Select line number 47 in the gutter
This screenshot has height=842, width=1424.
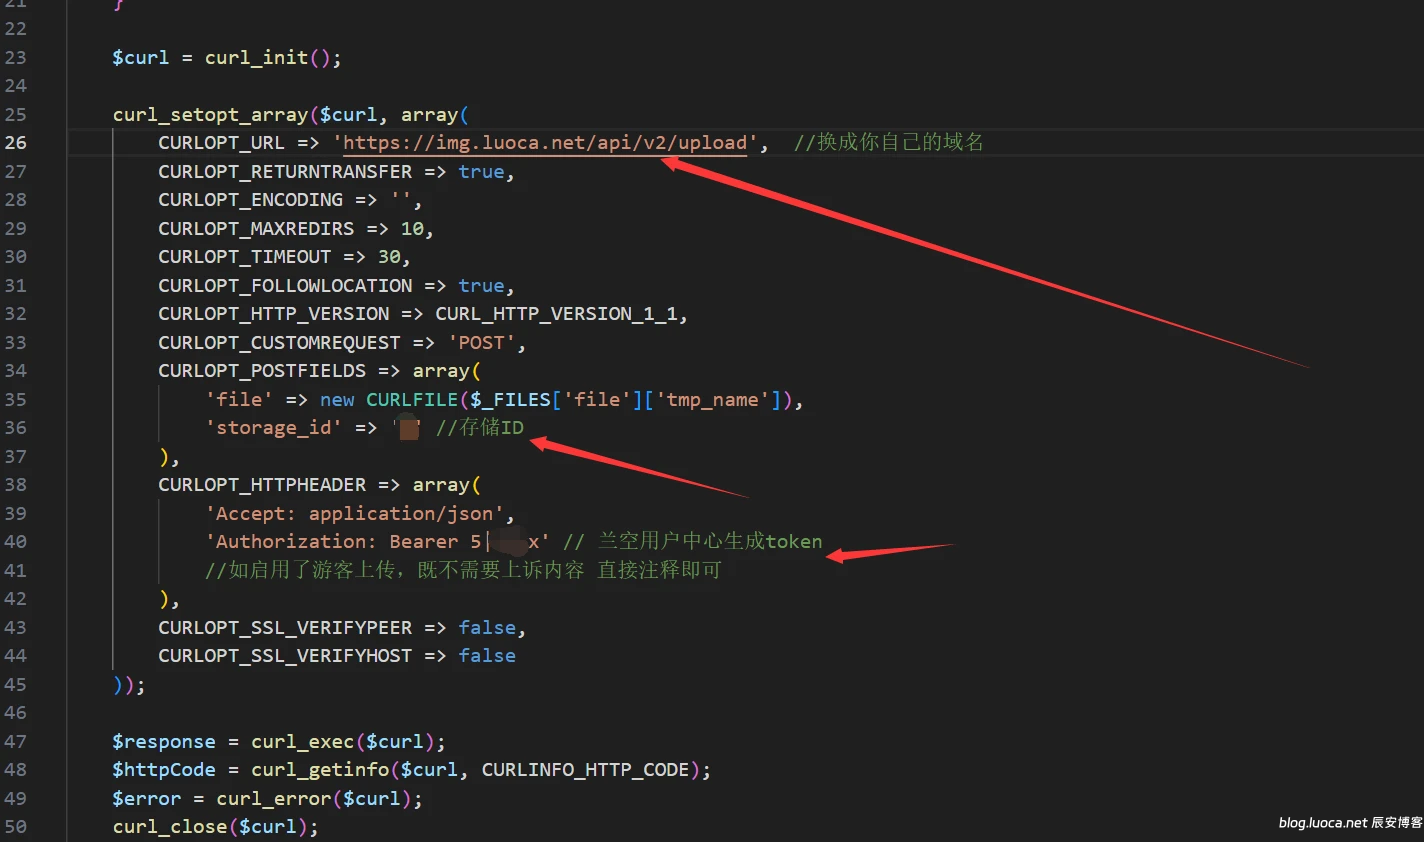pyautogui.click(x=16, y=742)
